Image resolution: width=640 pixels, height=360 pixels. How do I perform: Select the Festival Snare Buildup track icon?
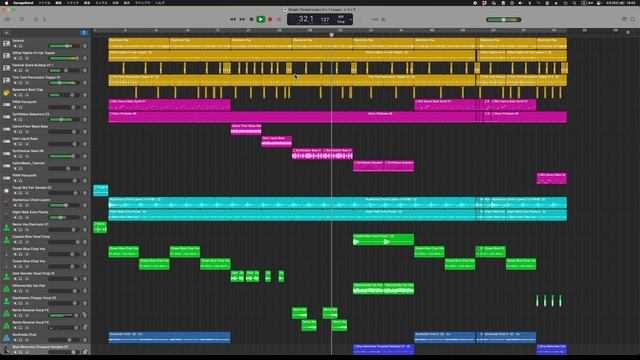[6, 68]
